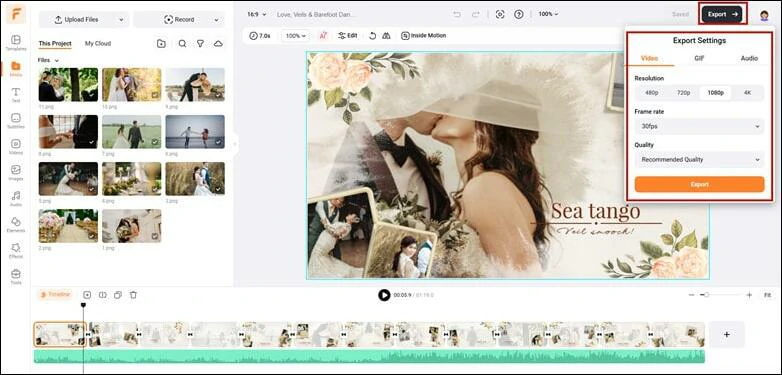The height and width of the screenshot is (375, 782).
Task: Toggle the Timeline mode switch
Action: [55, 295]
